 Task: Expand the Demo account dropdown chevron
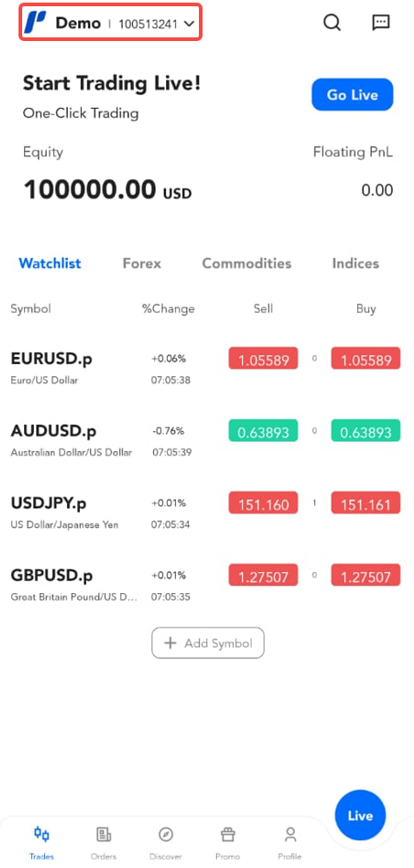click(x=189, y=23)
